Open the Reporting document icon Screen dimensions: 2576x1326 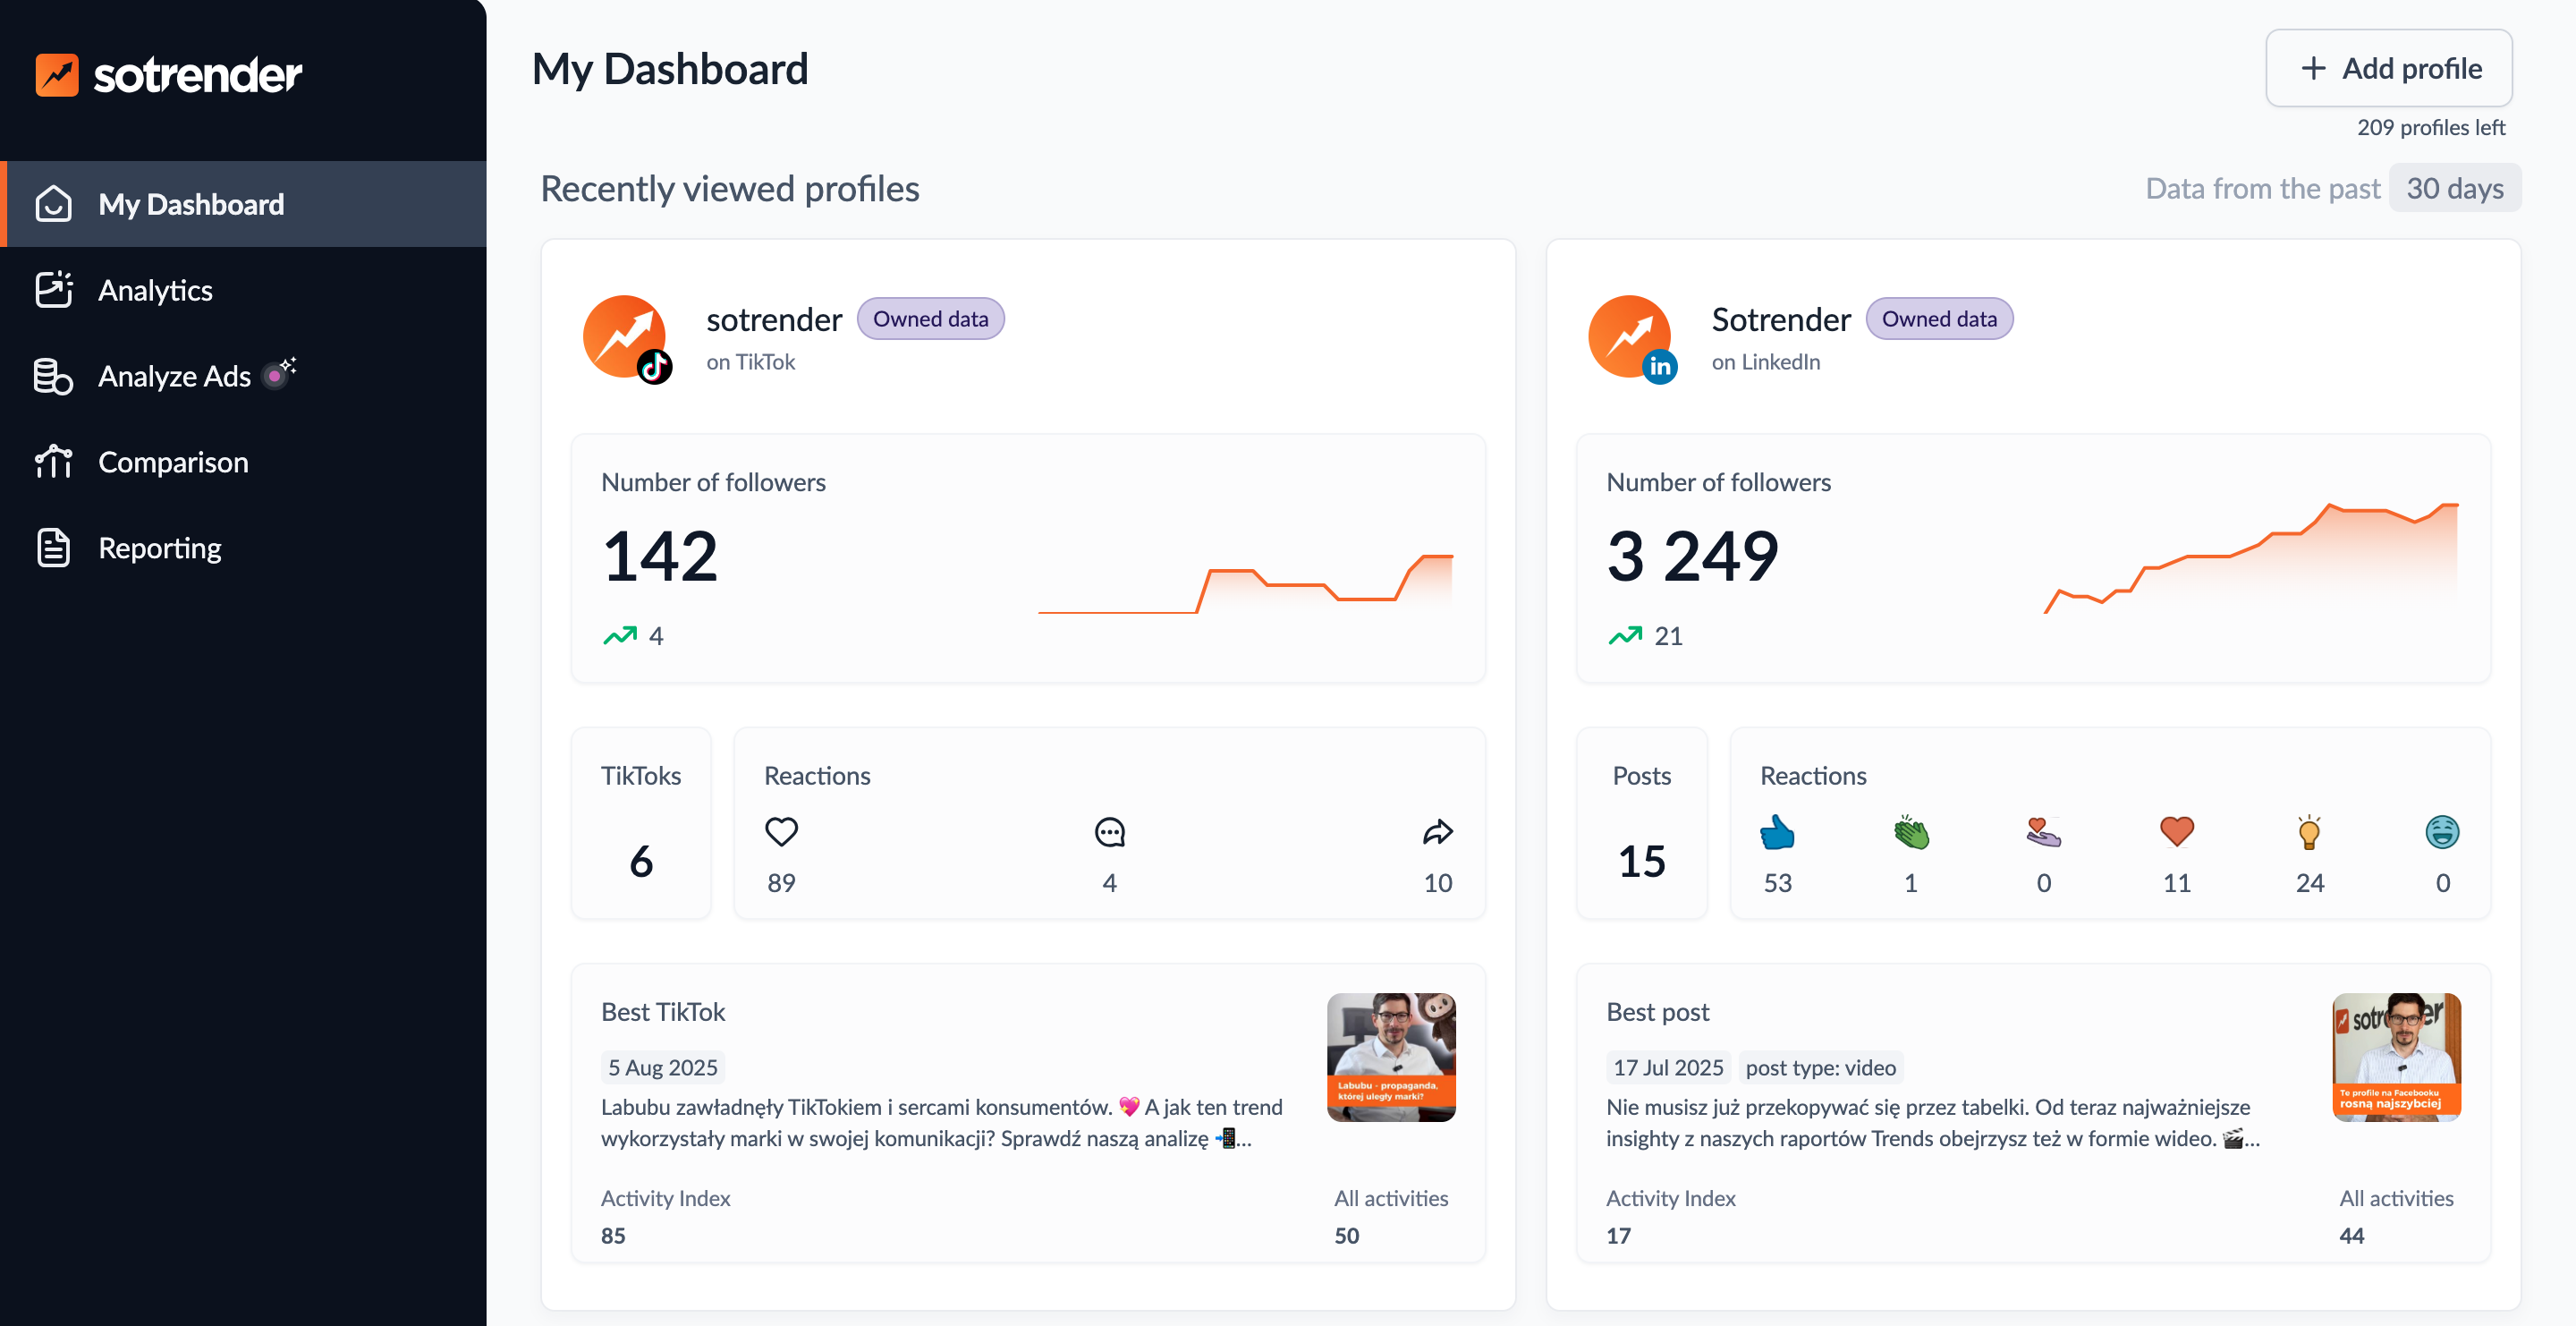[53, 548]
